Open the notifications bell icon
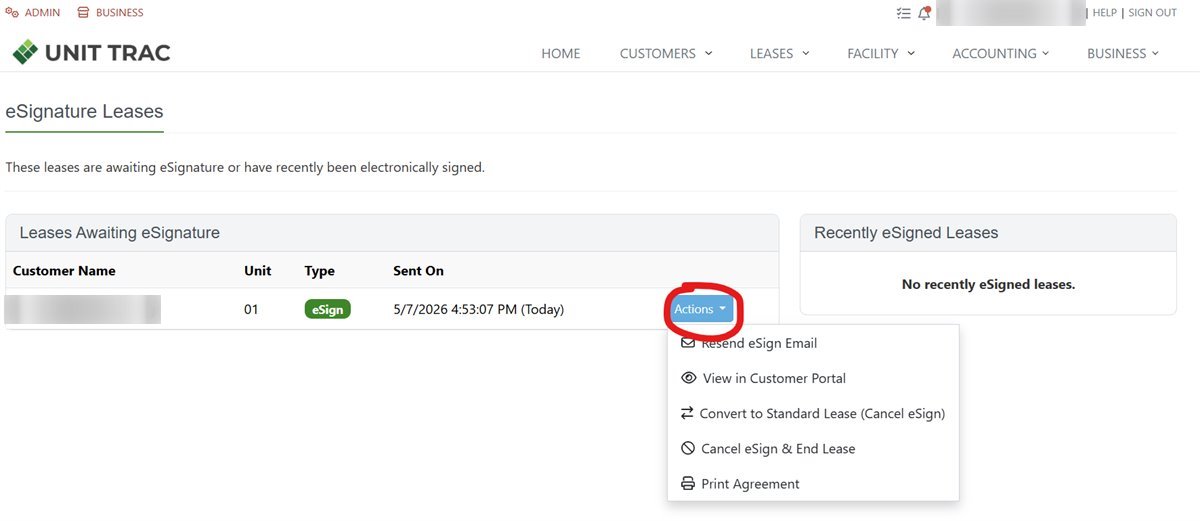 [924, 13]
